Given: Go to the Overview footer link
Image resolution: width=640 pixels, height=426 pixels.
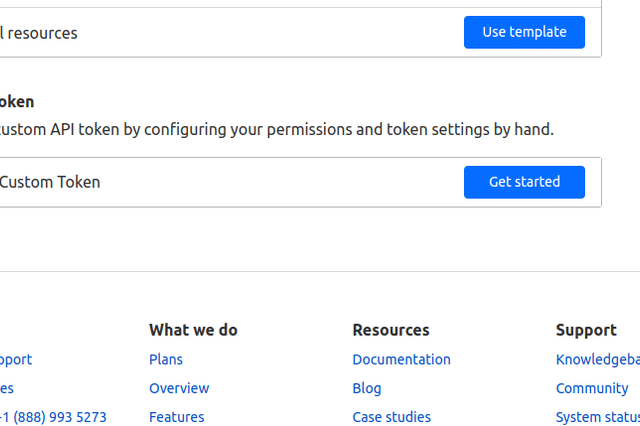Looking at the screenshot, I should pyautogui.click(x=179, y=388).
